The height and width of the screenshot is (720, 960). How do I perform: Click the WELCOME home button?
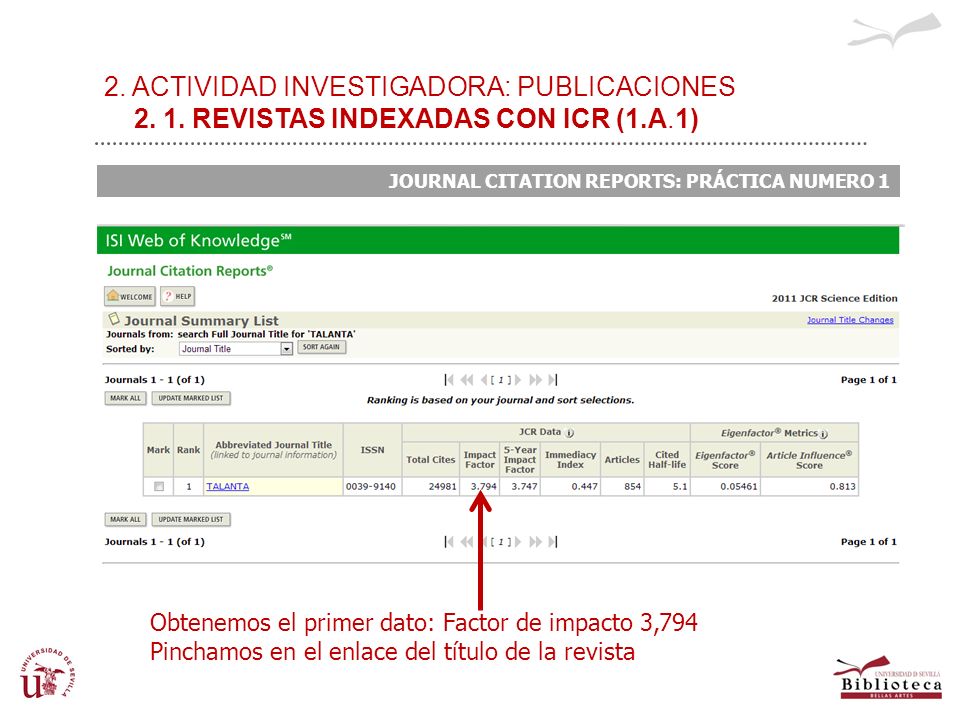(130, 296)
